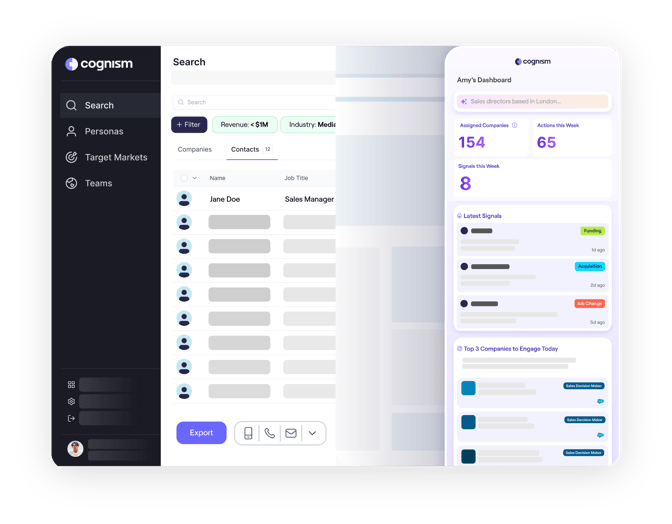The width and height of the screenshot is (672, 524).
Task: Click the AI prompt field 'Sales directors based in London'
Action: point(532,102)
